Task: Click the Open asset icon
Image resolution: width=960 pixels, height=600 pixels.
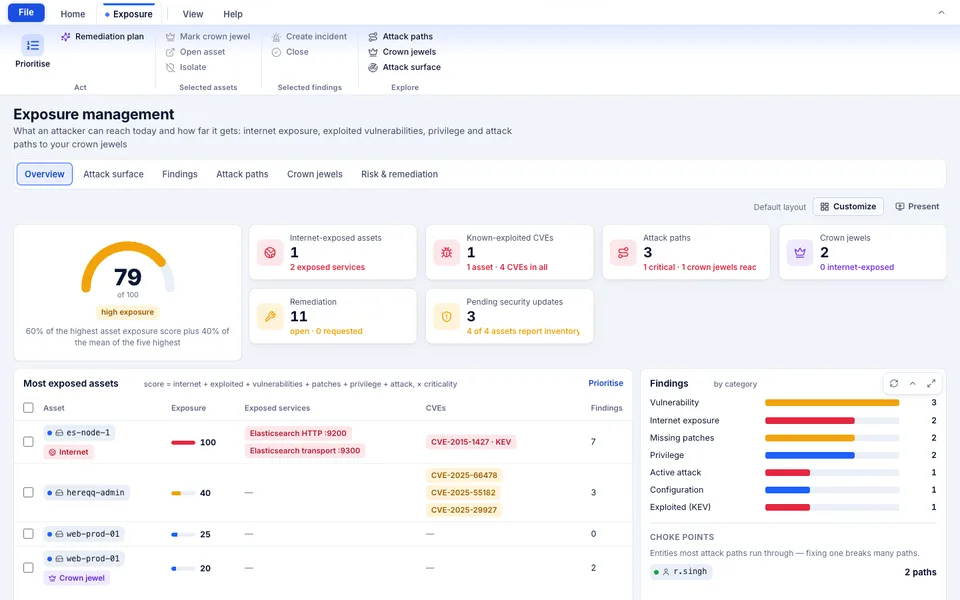Action: click(x=170, y=52)
